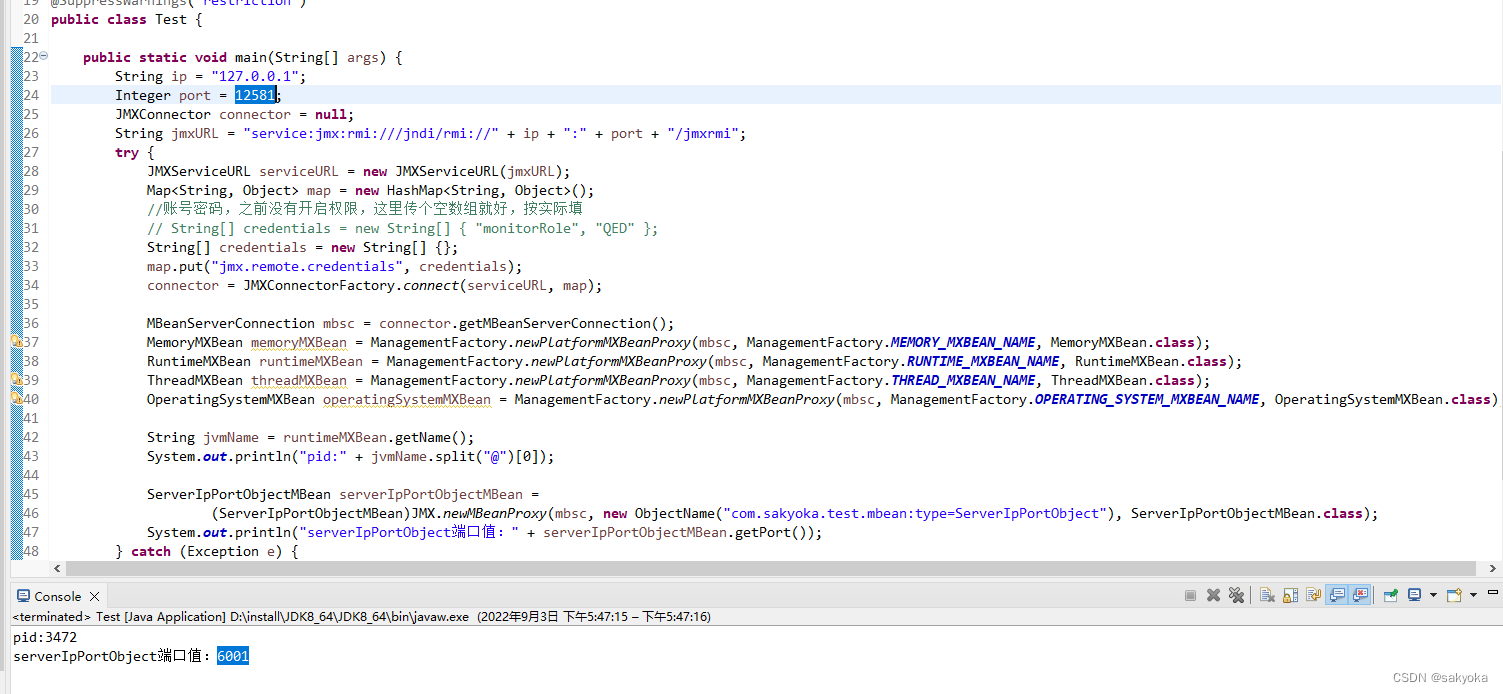Click Remove All Terminated Launches icon
The width and height of the screenshot is (1503, 694).
coord(1237,594)
